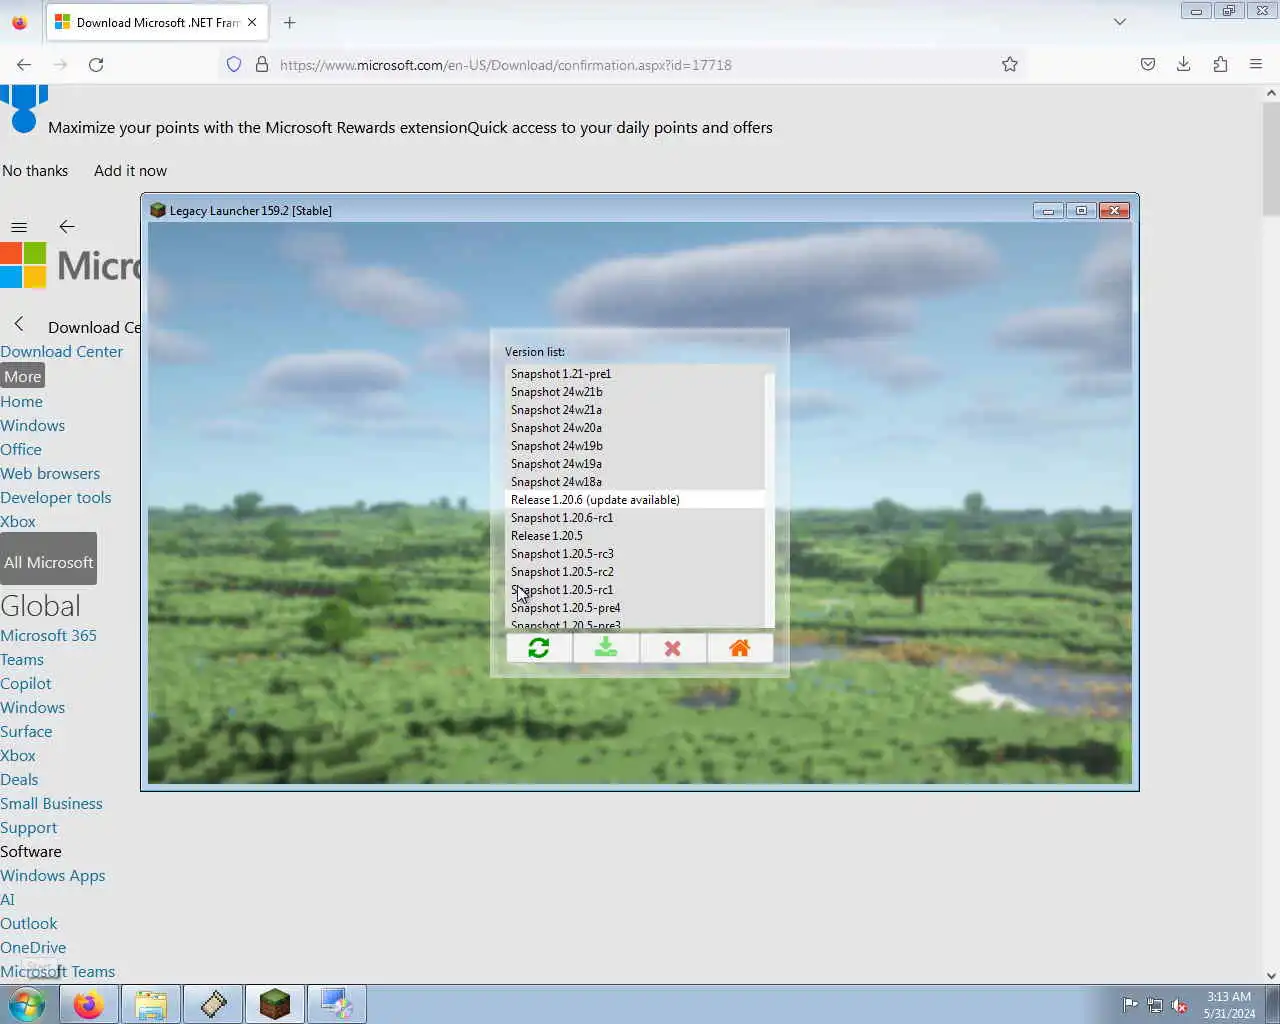Open the Web browsers link
Viewport: 1280px width, 1024px height.
[x=50, y=474]
